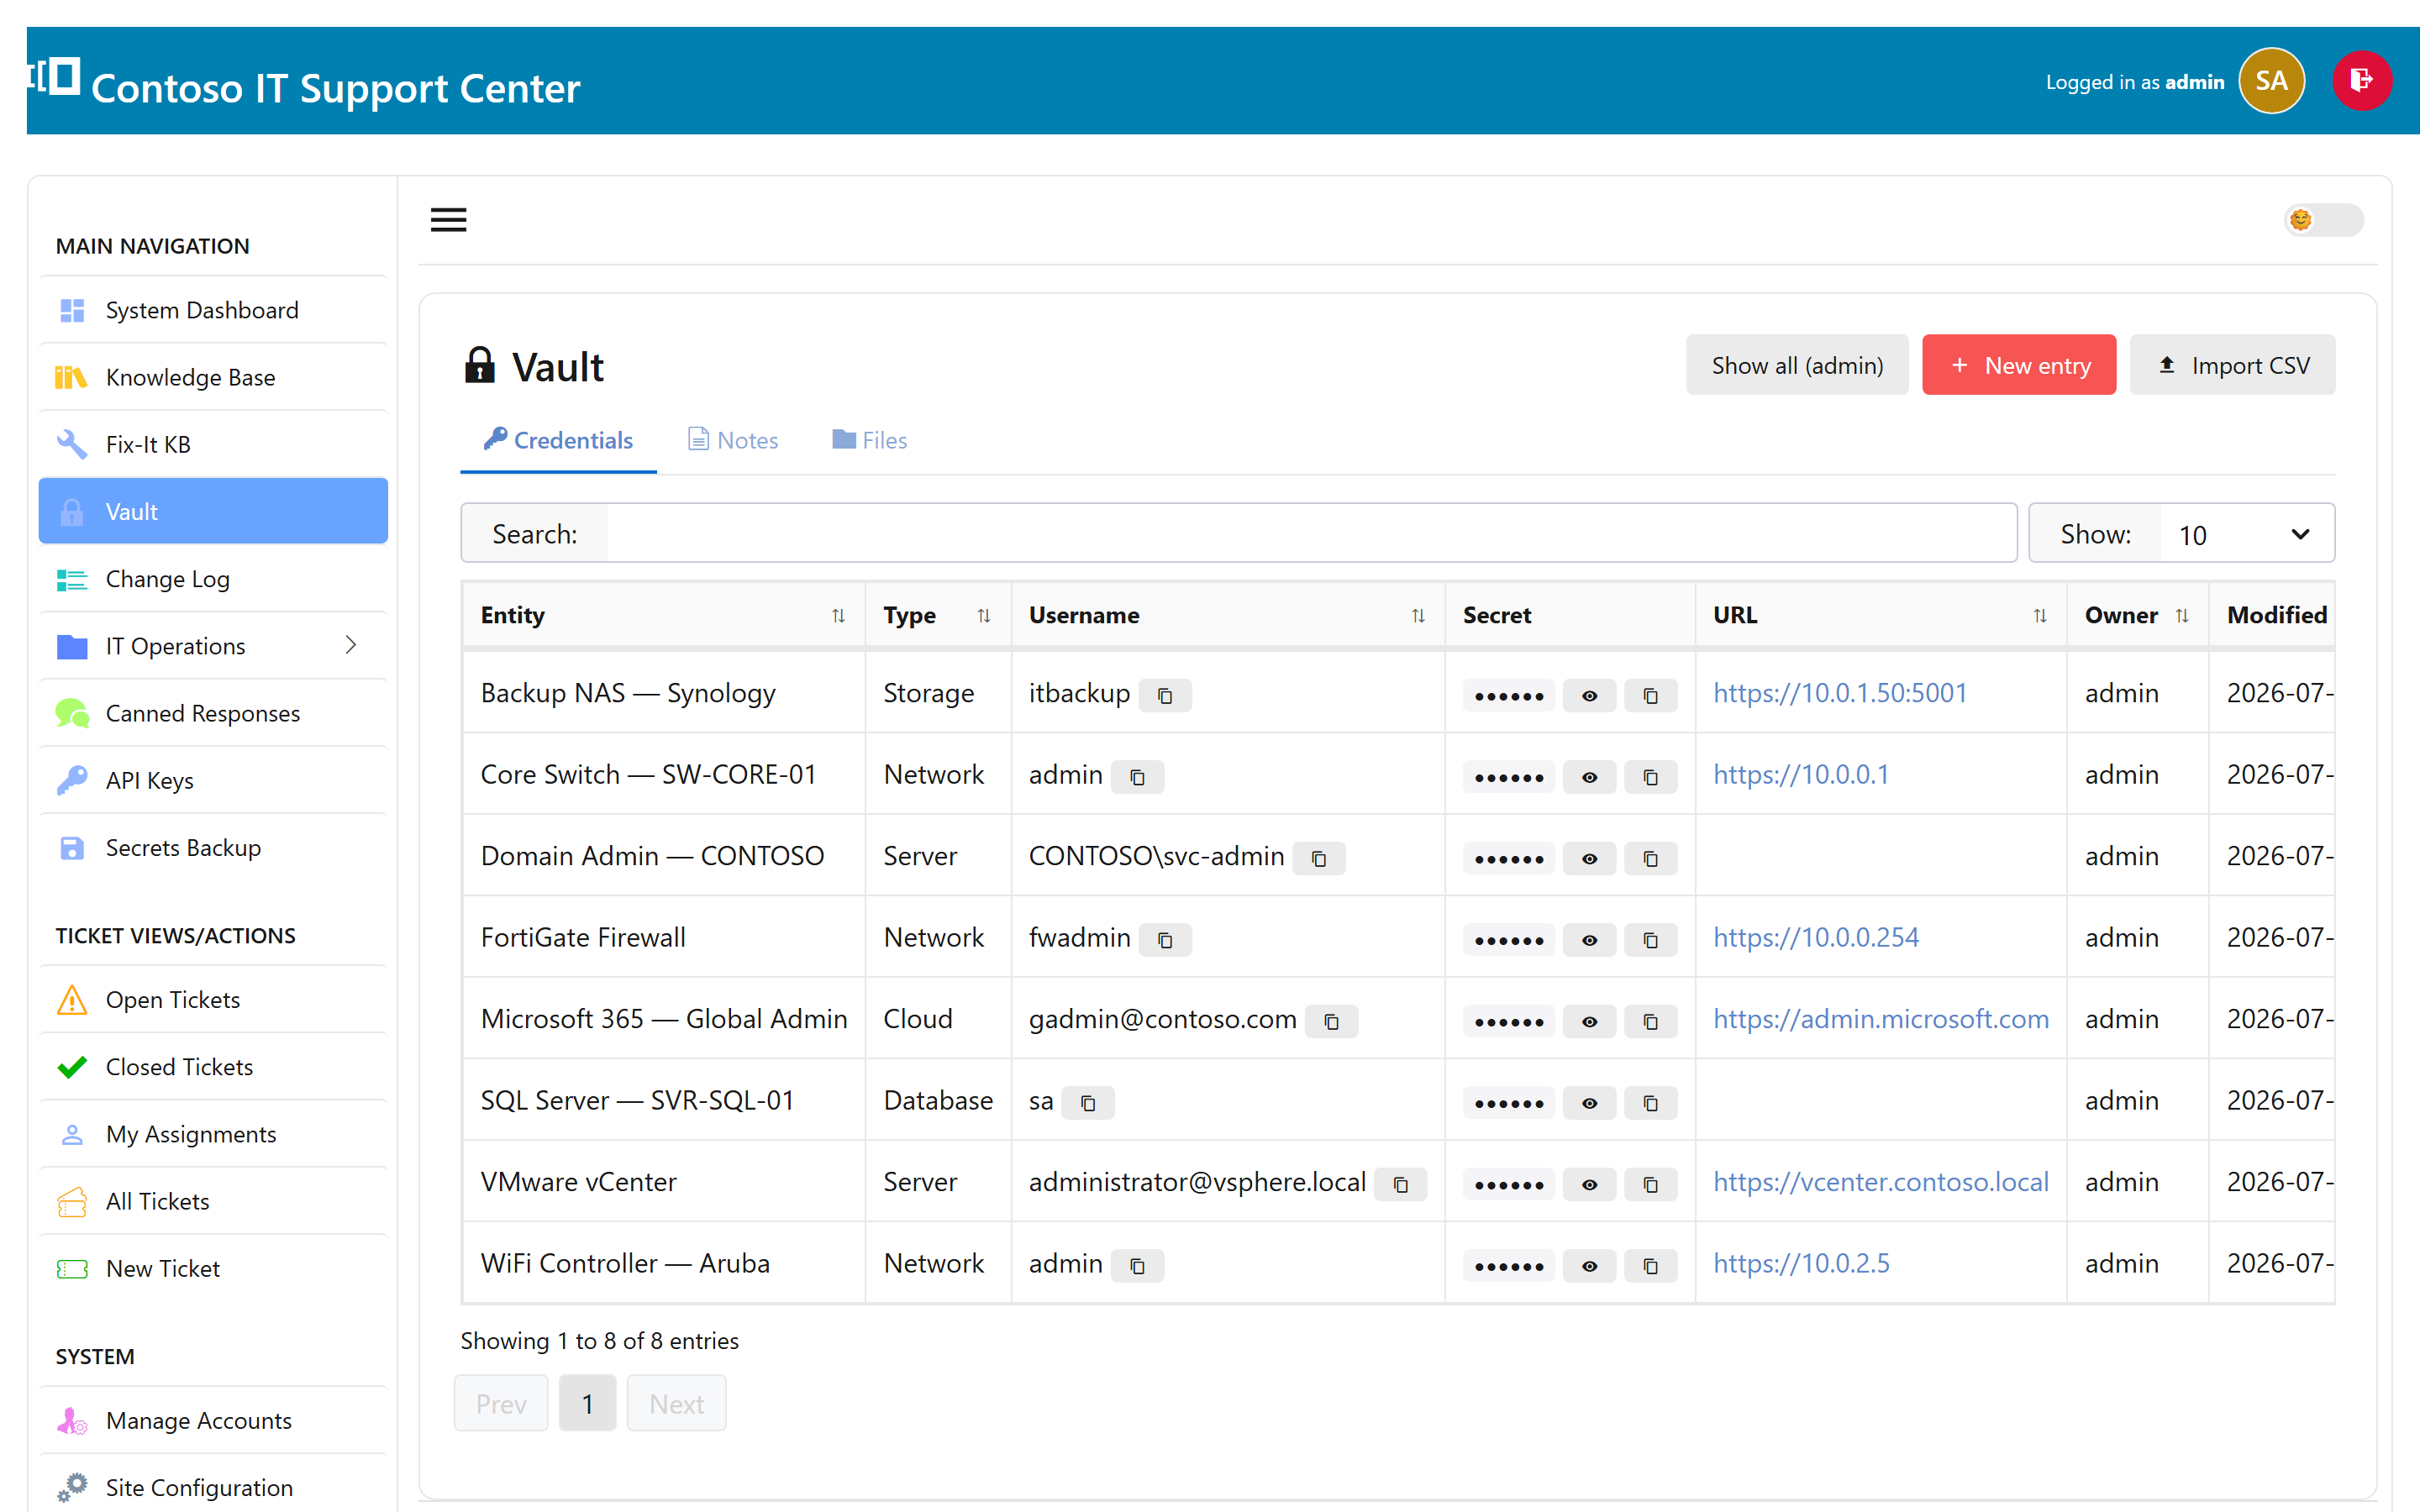The height and width of the screenshot is (1512, 2420).
Task: Sort table by Type column
Action: coord(938,615)
